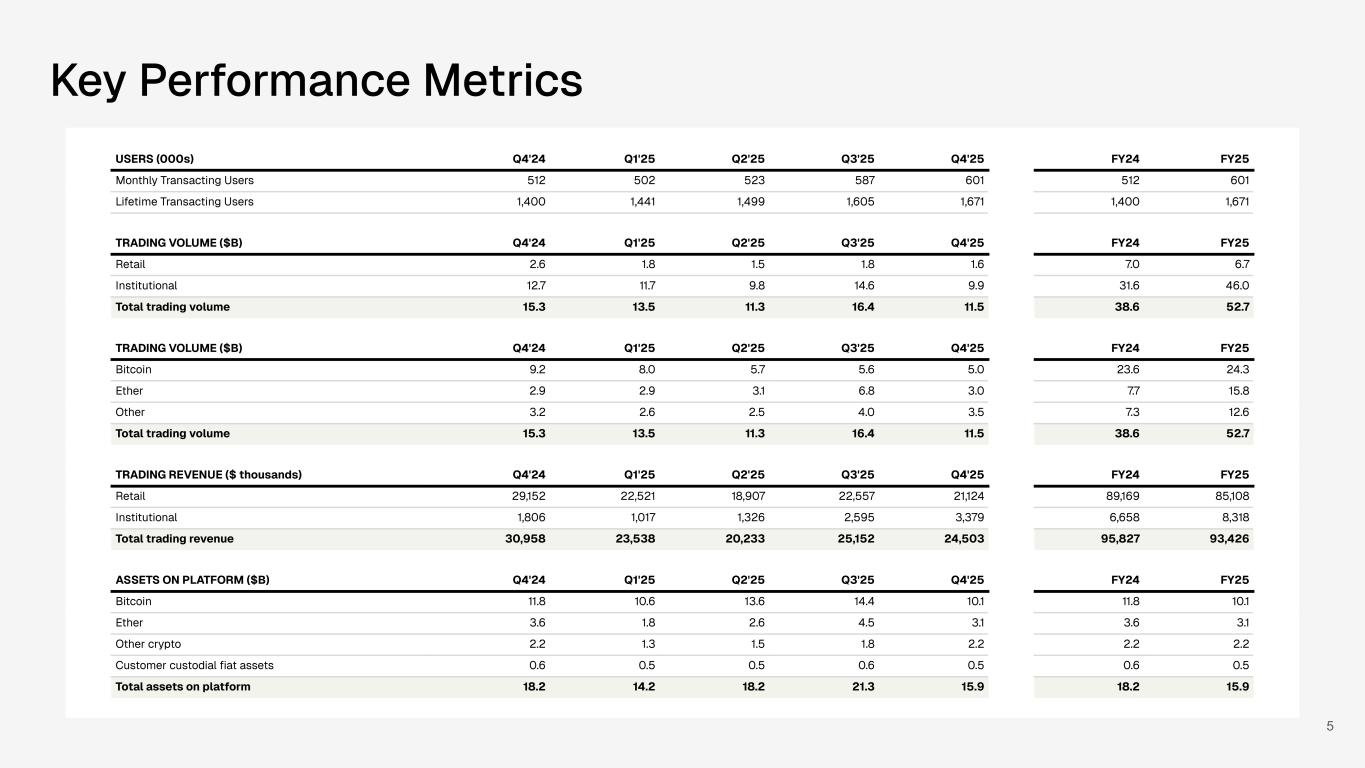The height and width of the screenshot is (768, 1365).
Task: Select the 21.3 total assets Q3'25 value
Action: point(861,687)
